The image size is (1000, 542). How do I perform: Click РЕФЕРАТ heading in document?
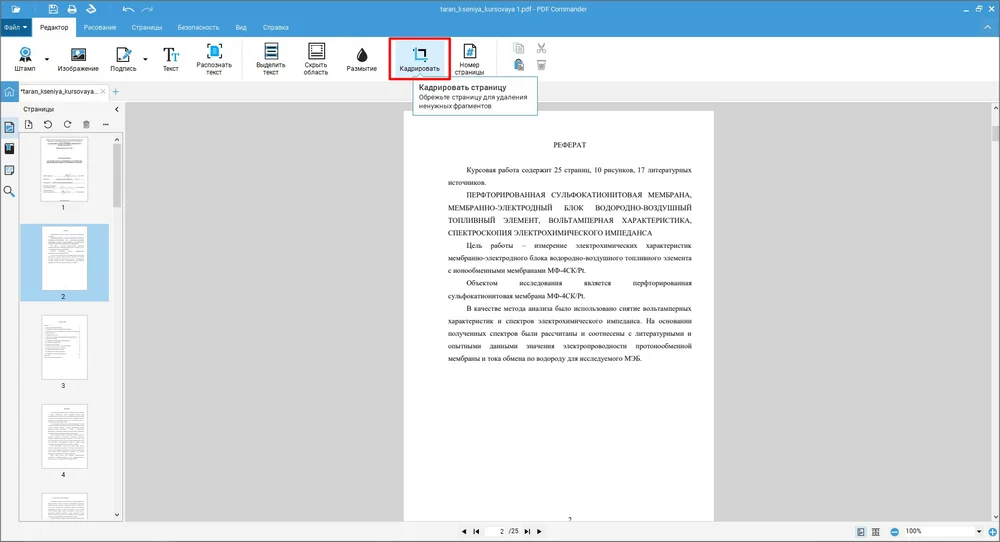point(570,145)
